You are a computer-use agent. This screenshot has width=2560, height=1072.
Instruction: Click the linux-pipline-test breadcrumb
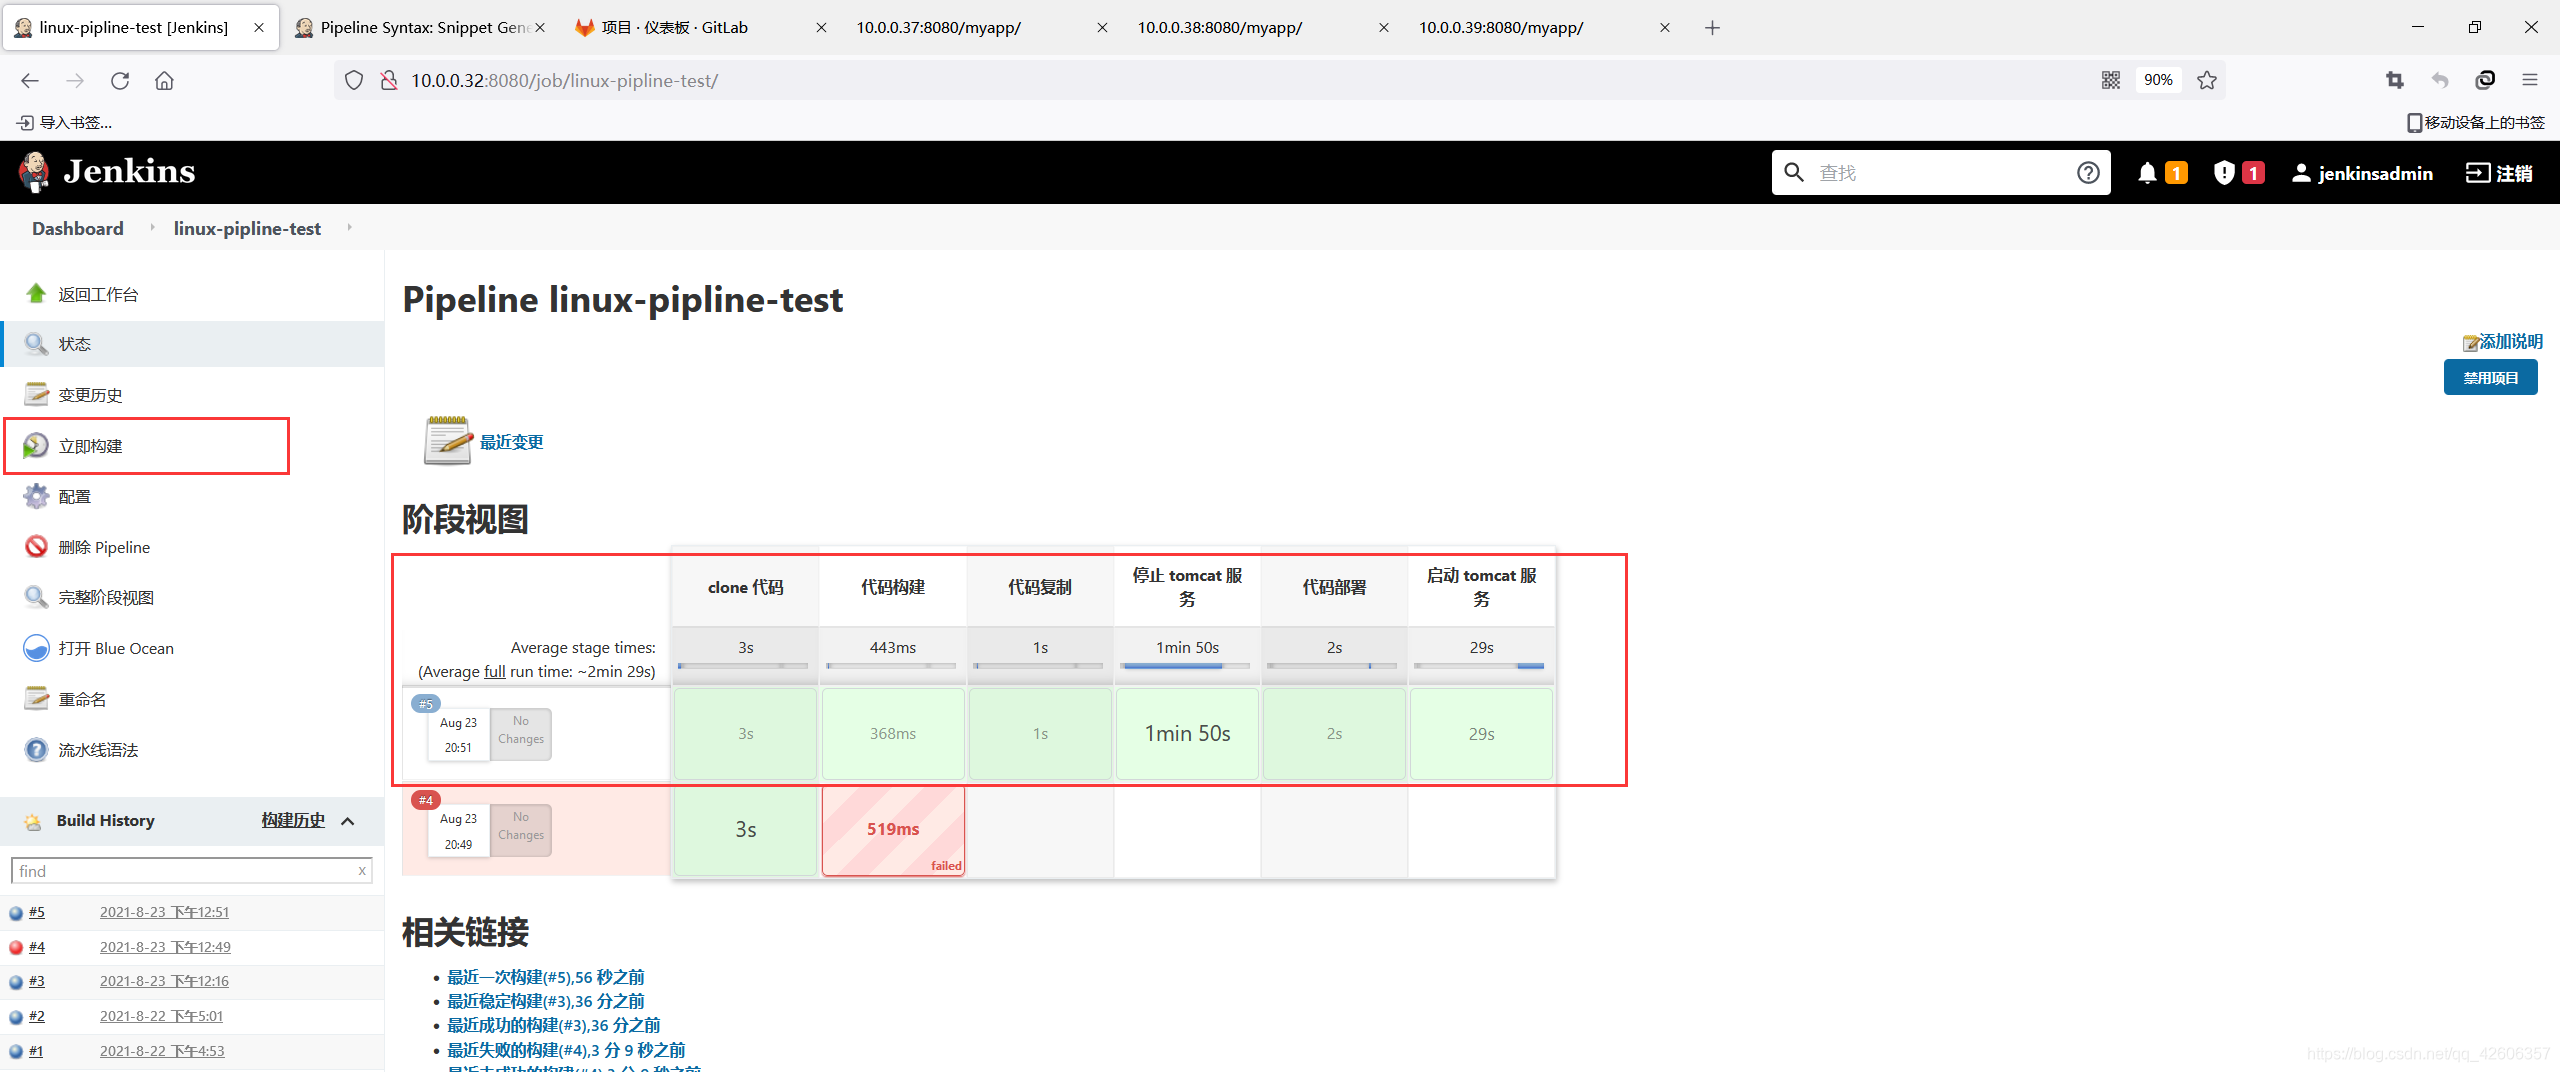[x=247, y=228]
